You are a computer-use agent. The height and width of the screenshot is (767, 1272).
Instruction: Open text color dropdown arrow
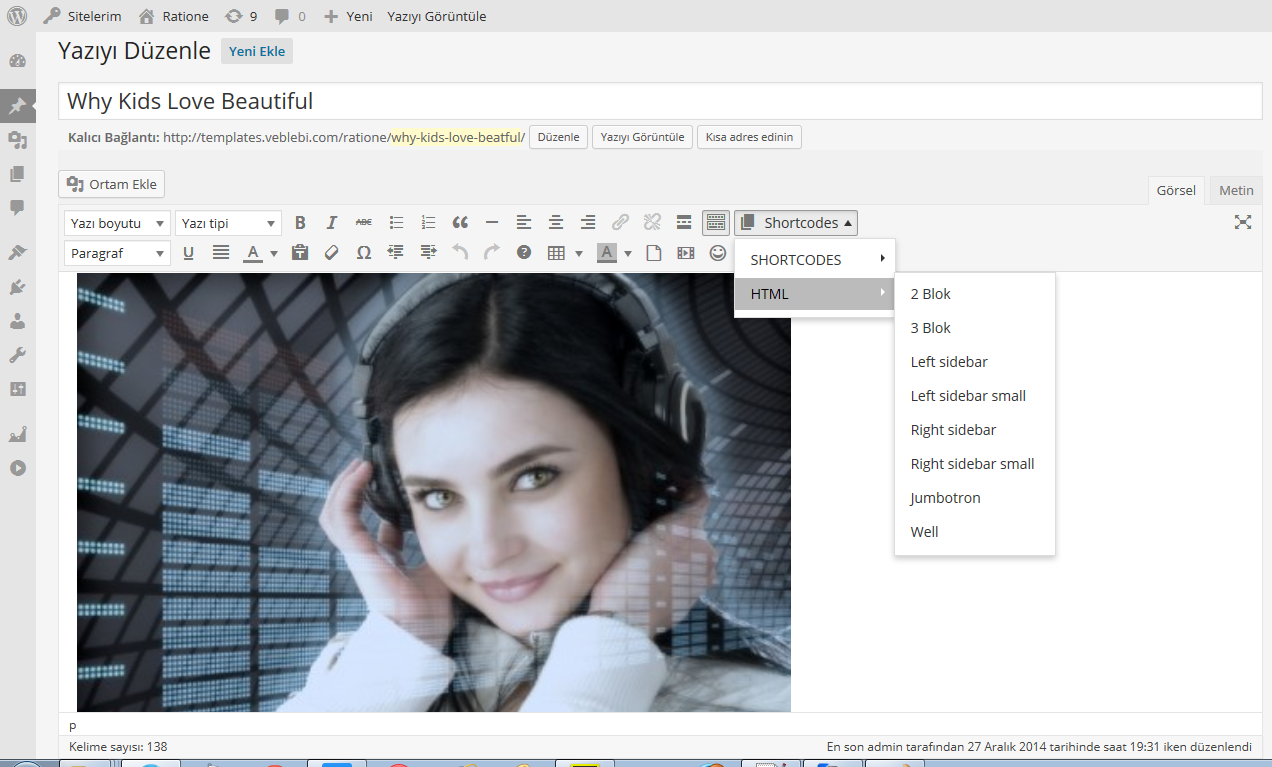(x=273, y=254)
